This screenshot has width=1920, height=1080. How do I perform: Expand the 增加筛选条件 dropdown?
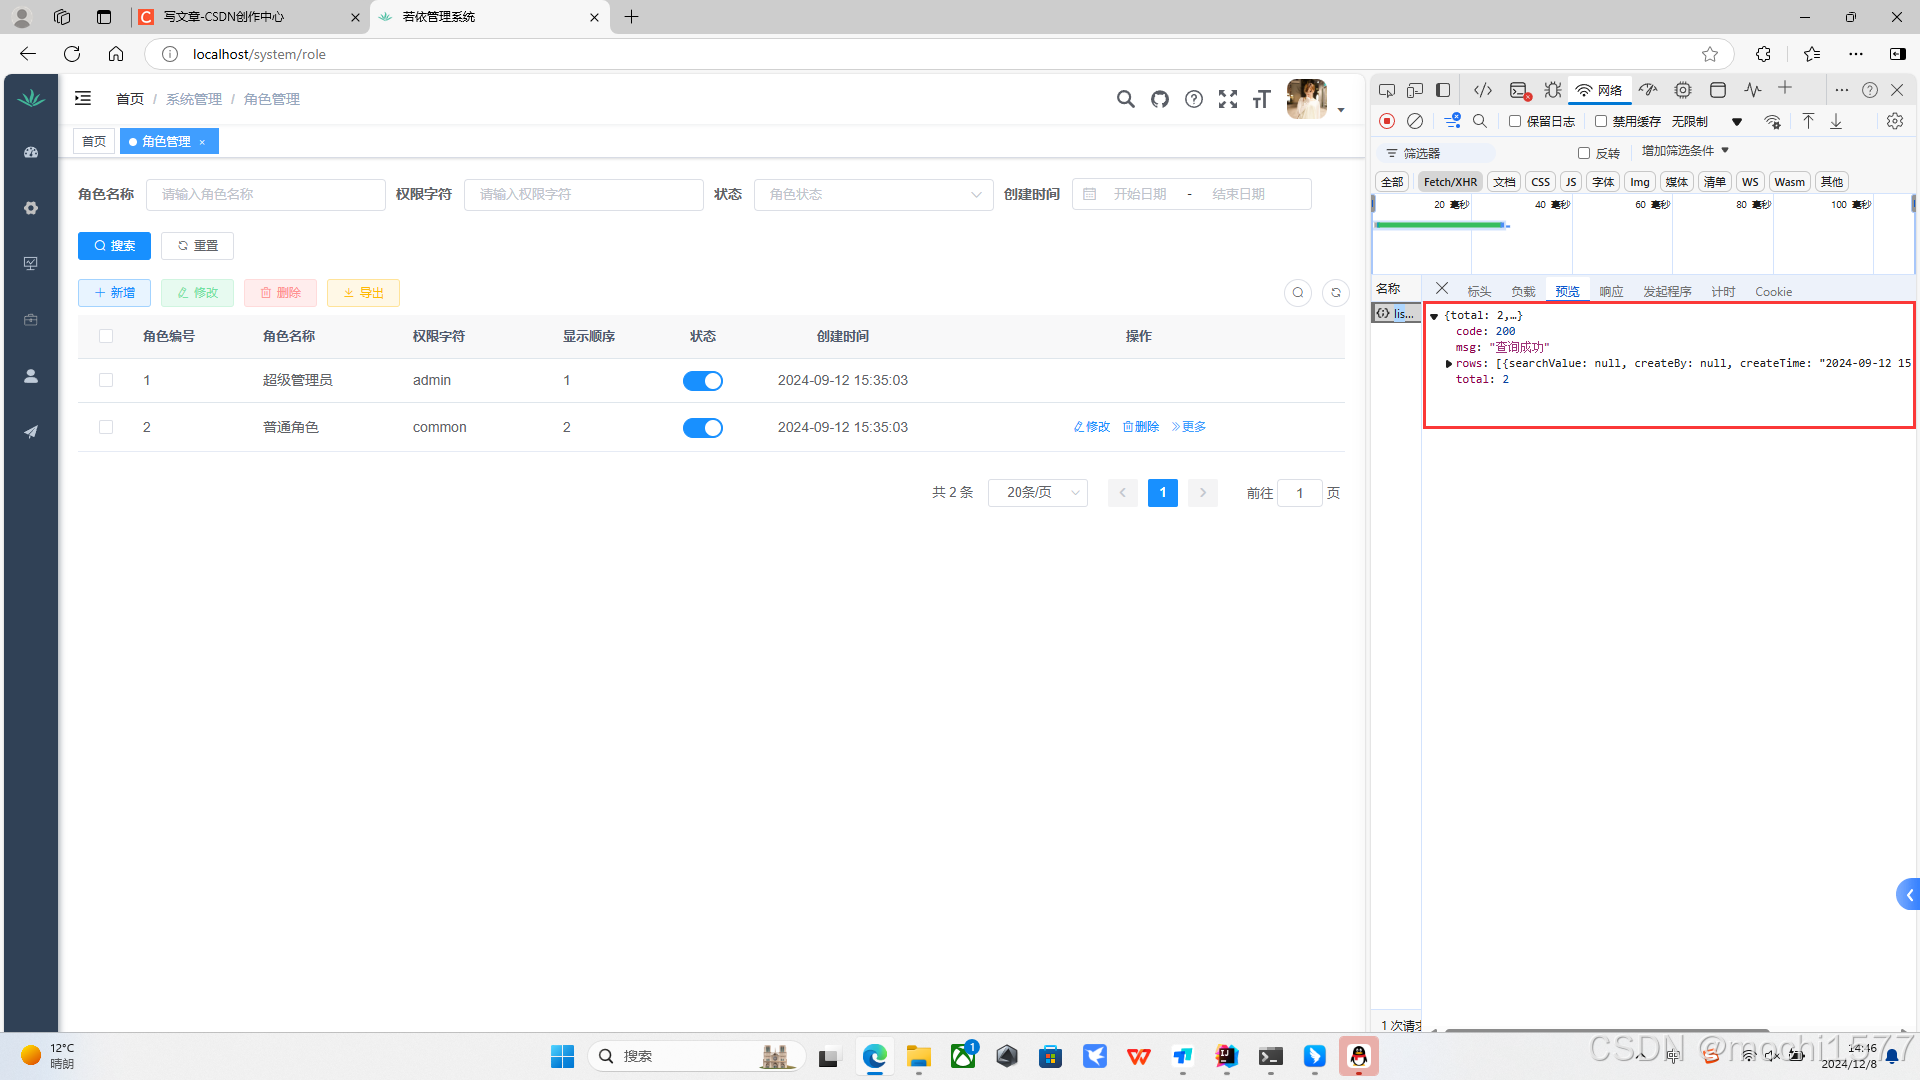tap(1685, 151)
